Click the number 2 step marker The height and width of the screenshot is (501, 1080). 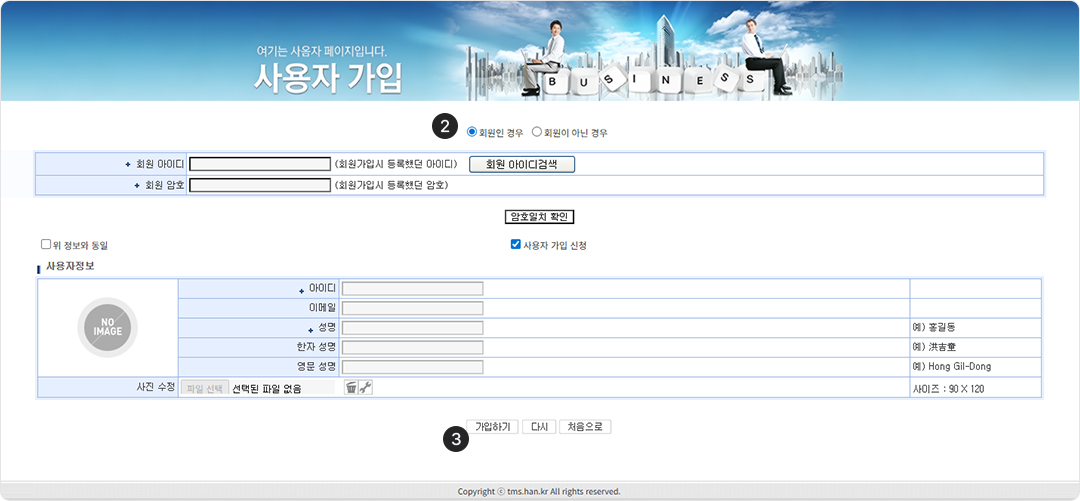pyautogui.click(x=444, y=128)
